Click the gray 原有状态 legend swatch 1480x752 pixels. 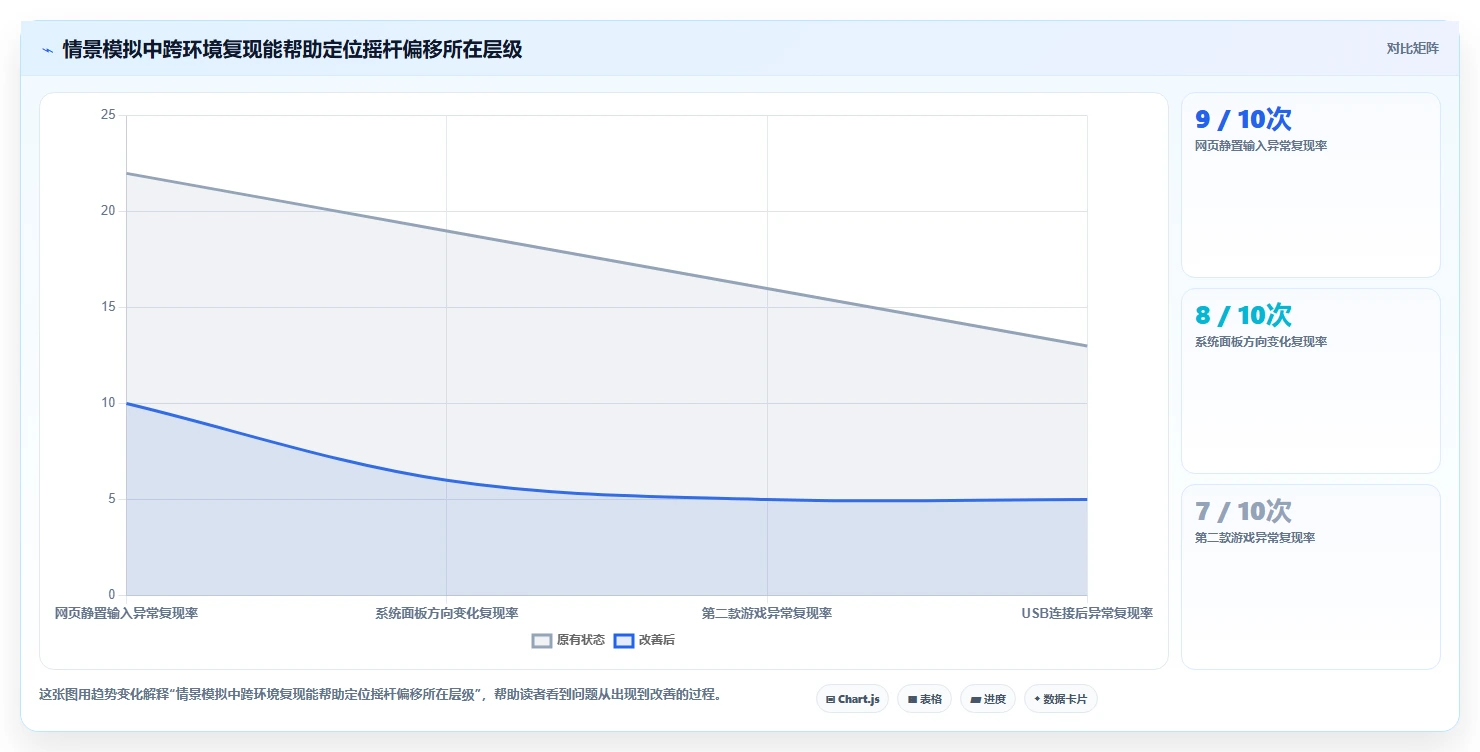click(x=542, y=640)
